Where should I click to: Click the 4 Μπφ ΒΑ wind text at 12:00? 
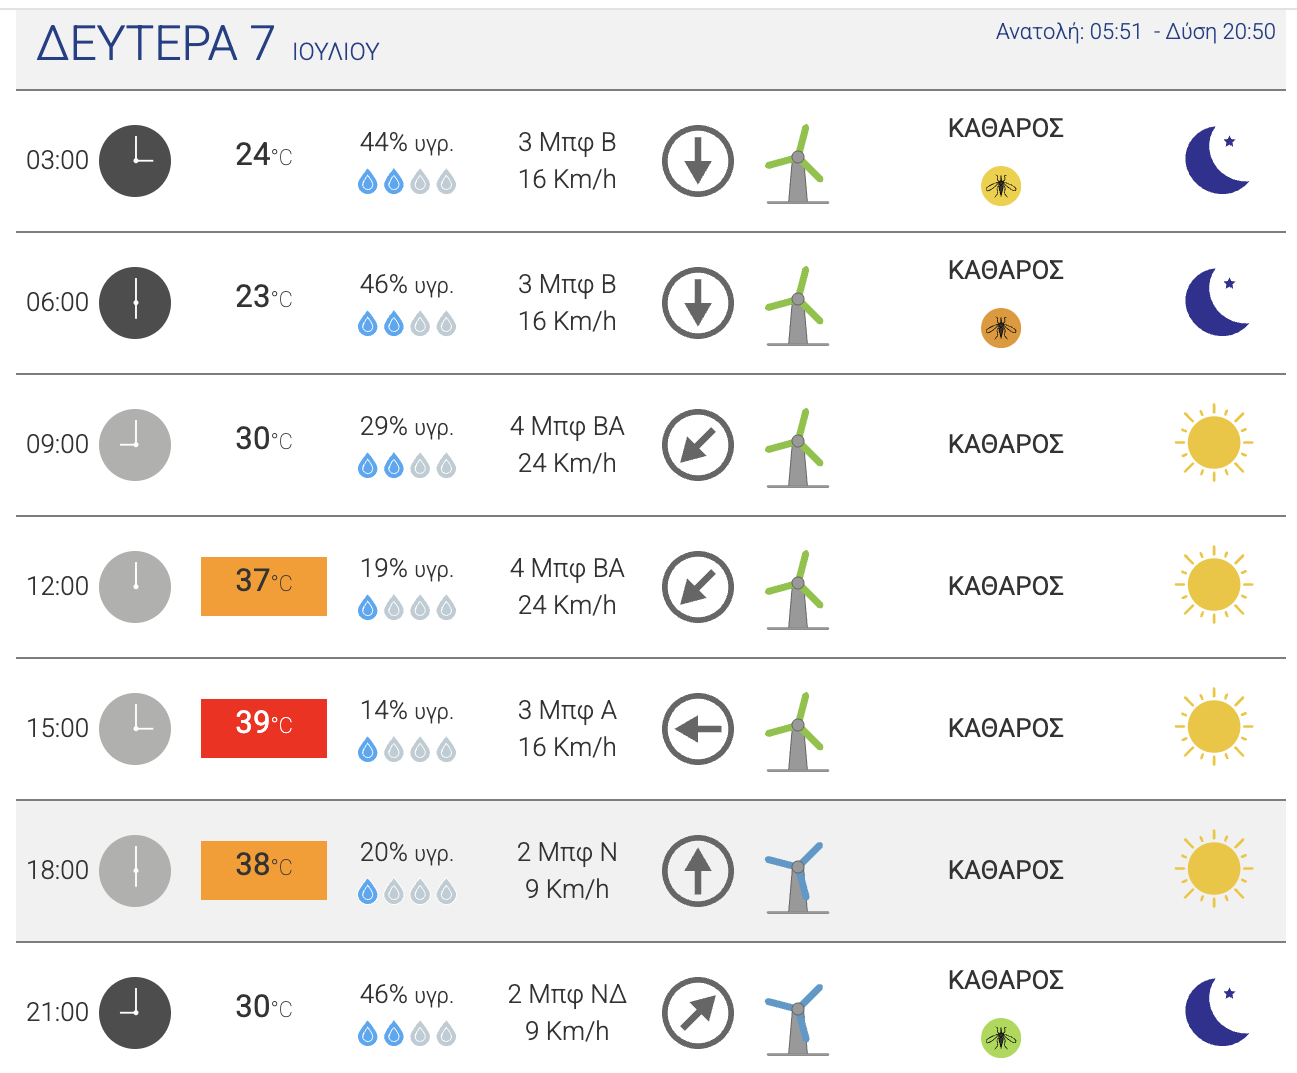[567, 568]
